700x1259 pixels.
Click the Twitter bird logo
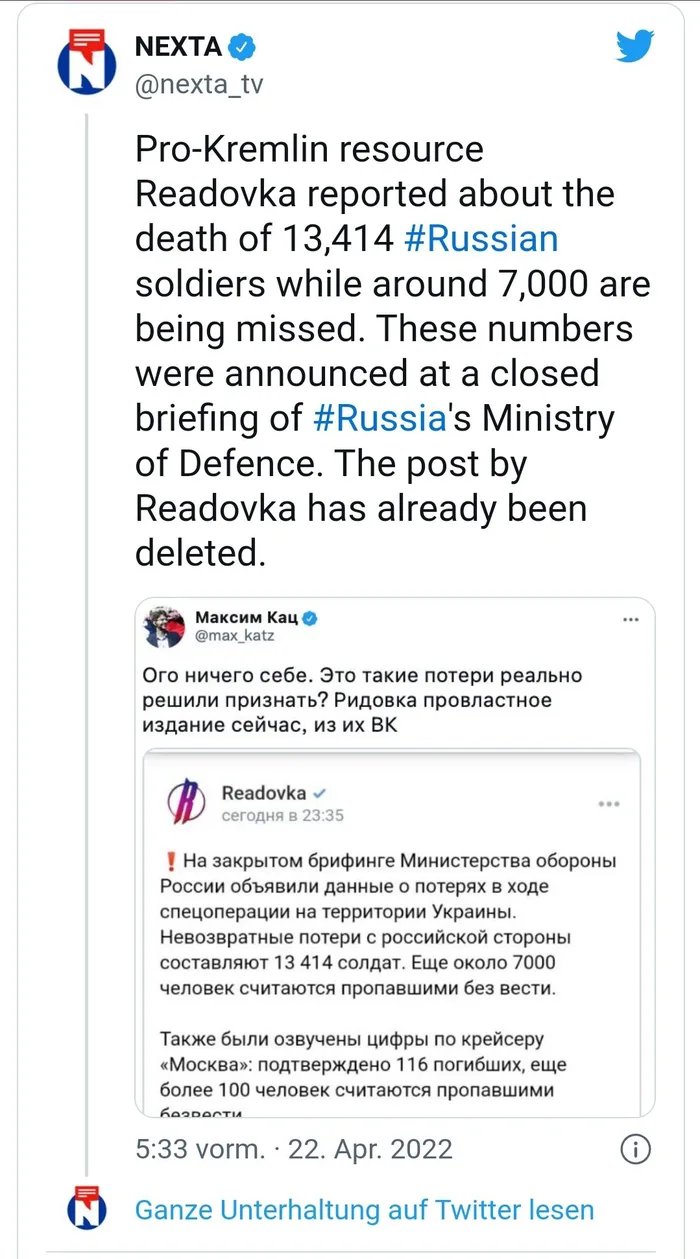[635, 46]
